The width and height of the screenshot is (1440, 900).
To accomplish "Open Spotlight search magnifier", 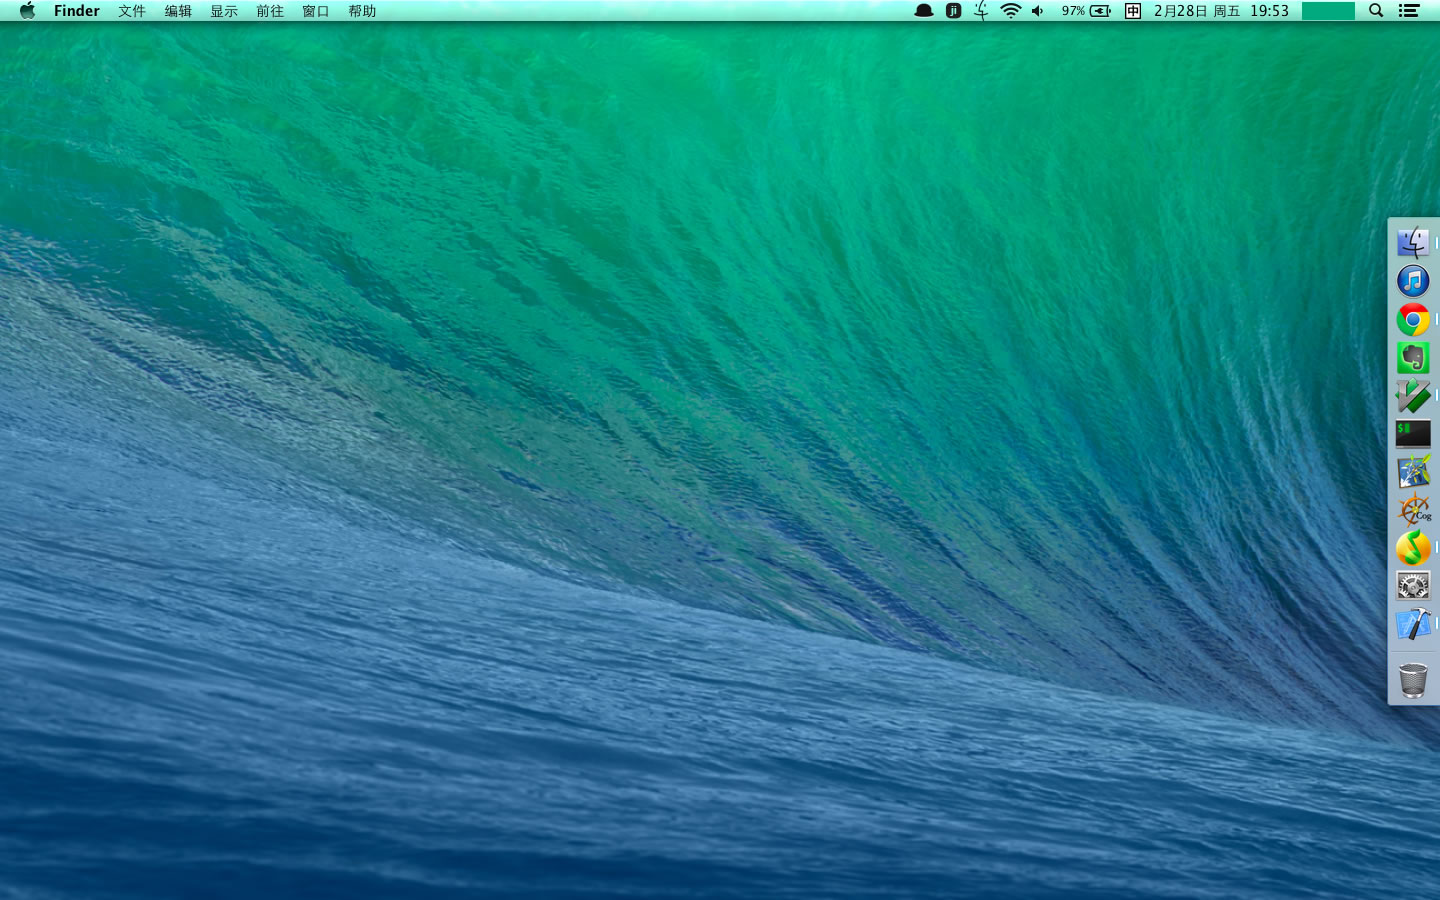I will click(1376, 11).
